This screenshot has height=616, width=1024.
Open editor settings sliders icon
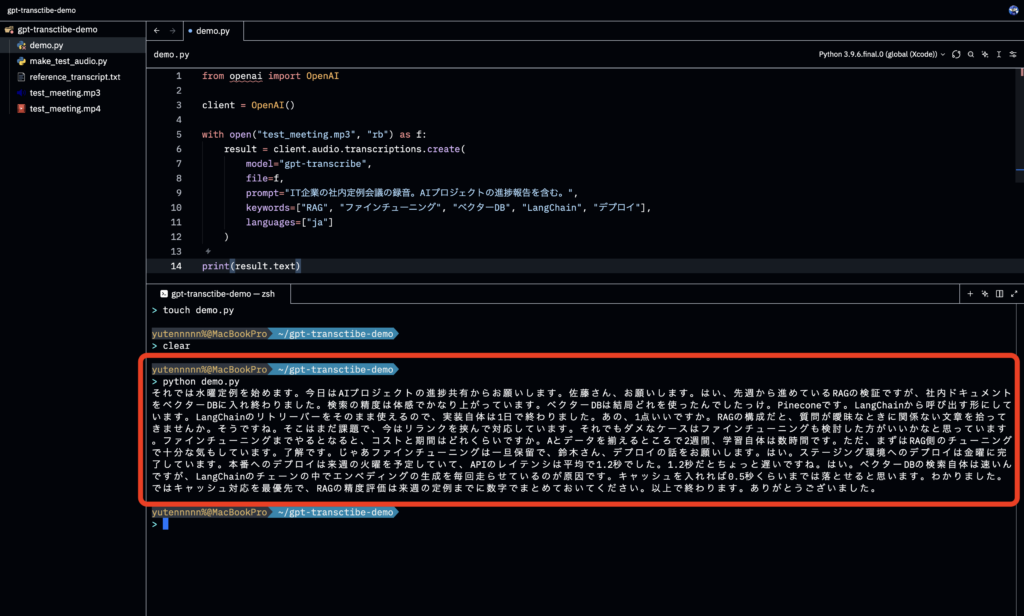point(1013,54)
